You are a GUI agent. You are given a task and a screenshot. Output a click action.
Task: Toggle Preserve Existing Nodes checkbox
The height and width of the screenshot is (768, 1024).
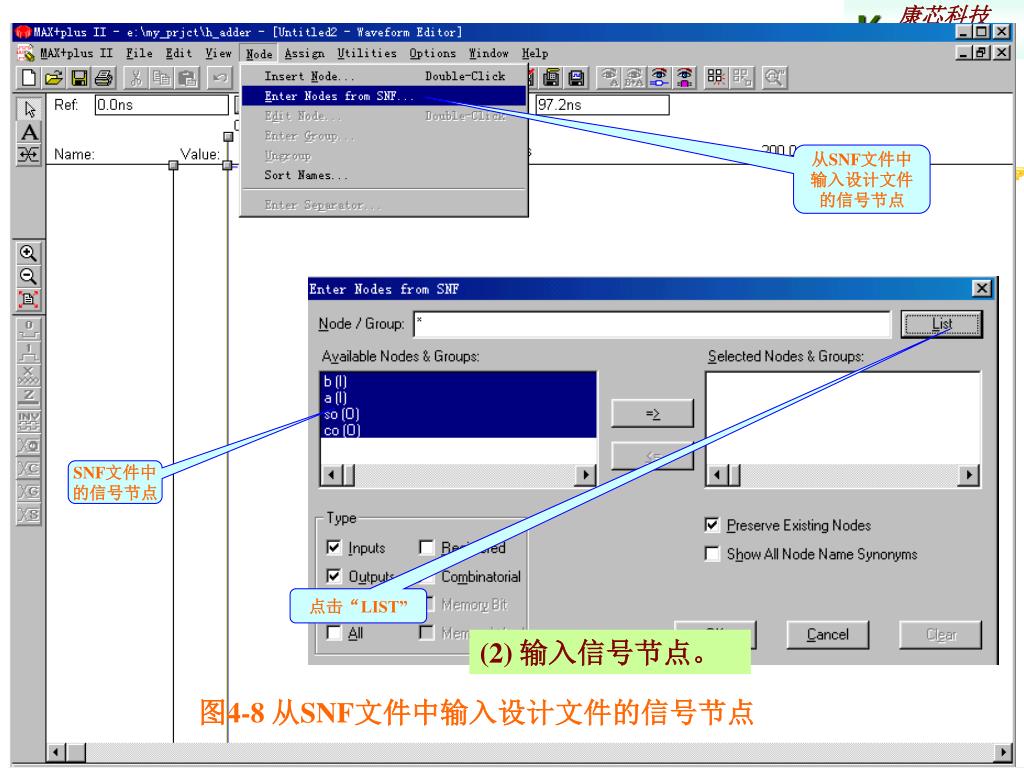(x=712, y=525)
